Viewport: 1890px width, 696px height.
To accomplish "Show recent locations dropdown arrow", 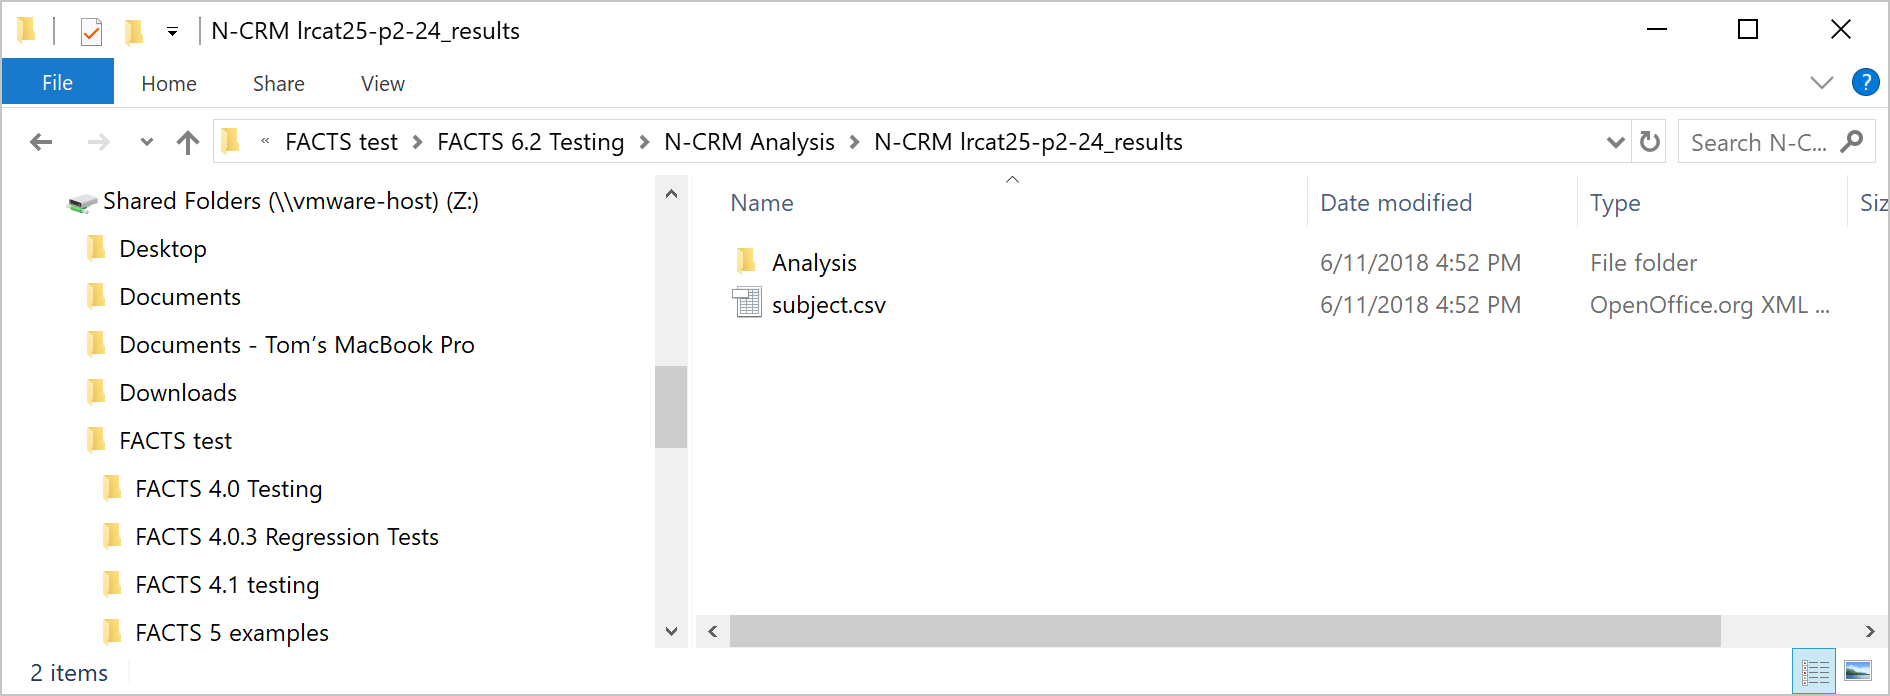I will click(147, 142).
